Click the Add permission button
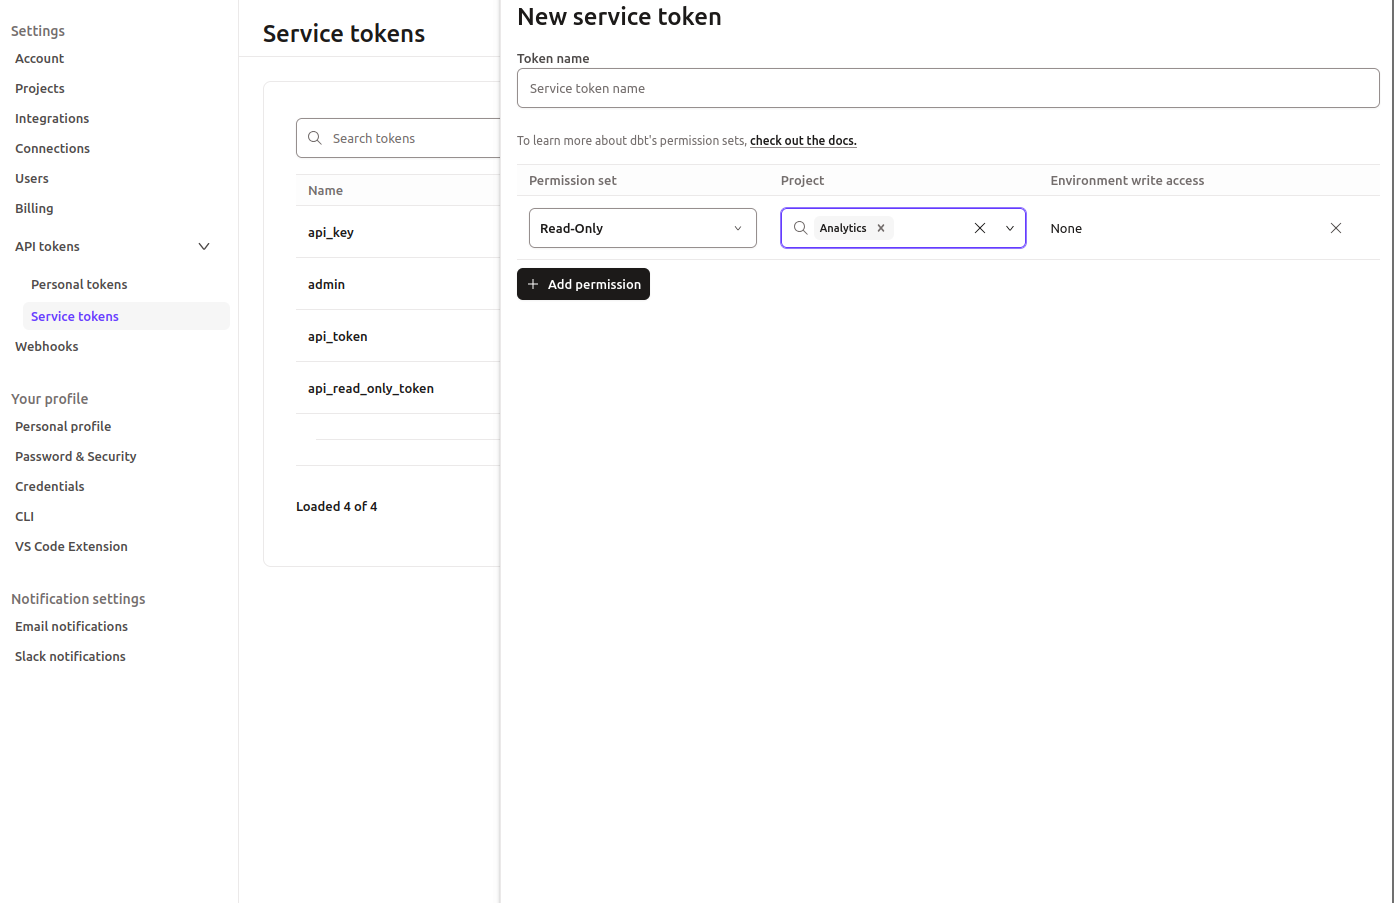The height and width of the screenshot is (903, 1394). pyautogui.click(x=583, y=284)
